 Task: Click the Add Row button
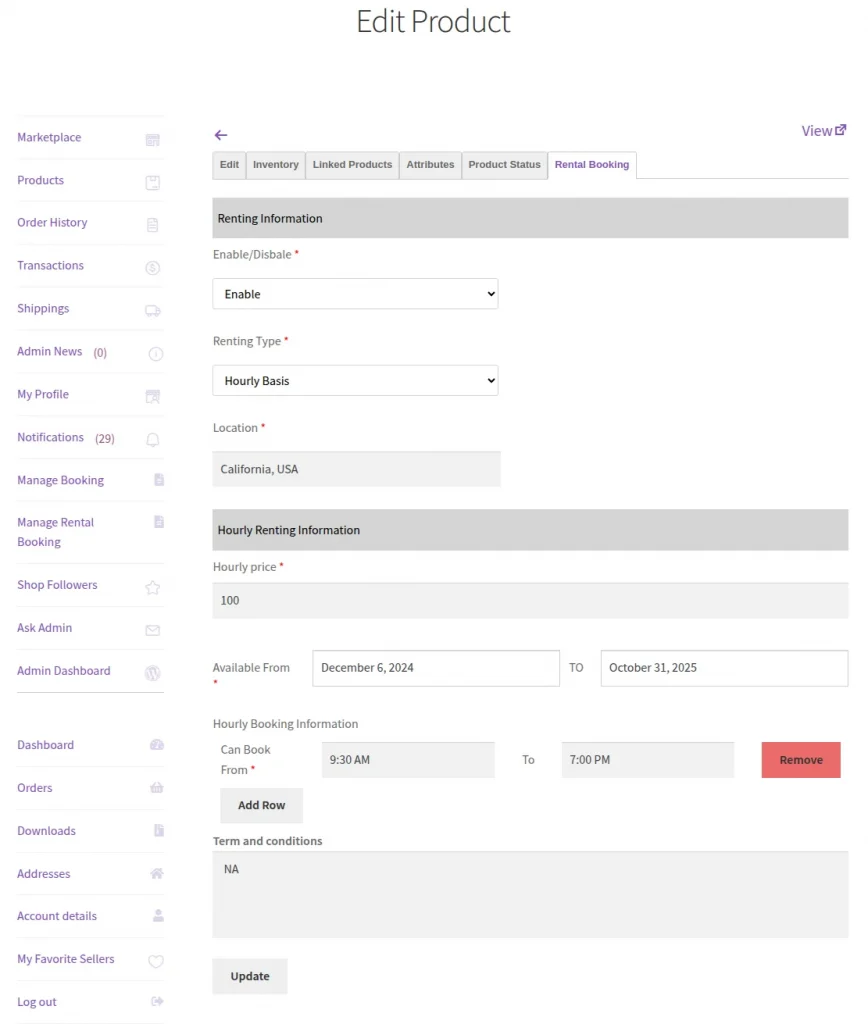tap(261, 806)
